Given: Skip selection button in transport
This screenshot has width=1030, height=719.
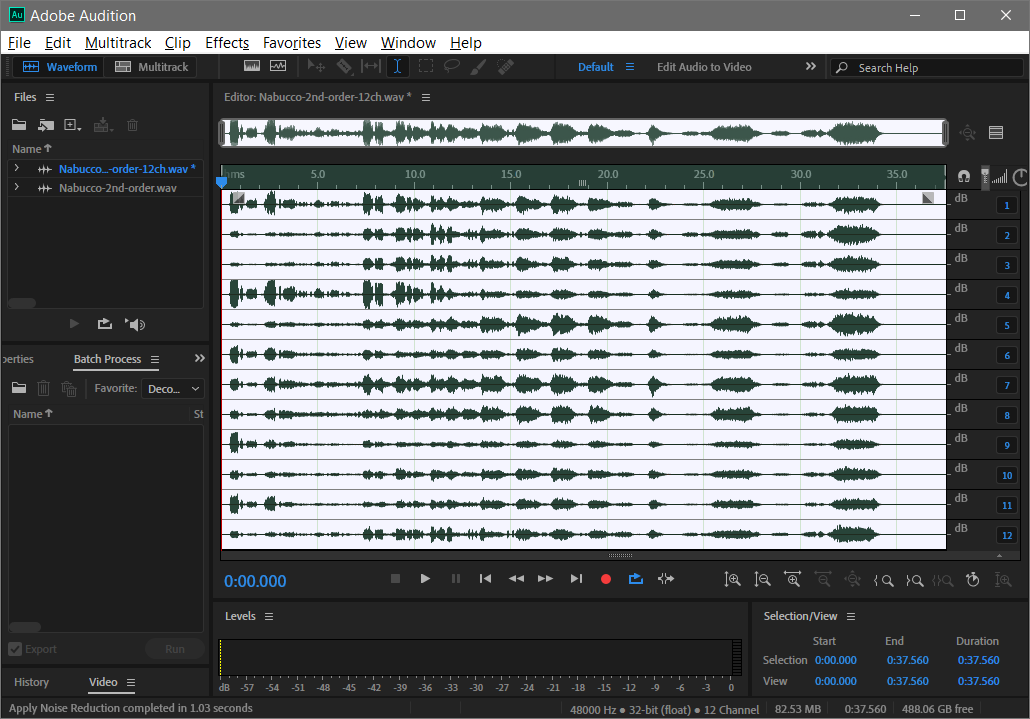Looking at the screenshot, I should [x=666, y=578].
